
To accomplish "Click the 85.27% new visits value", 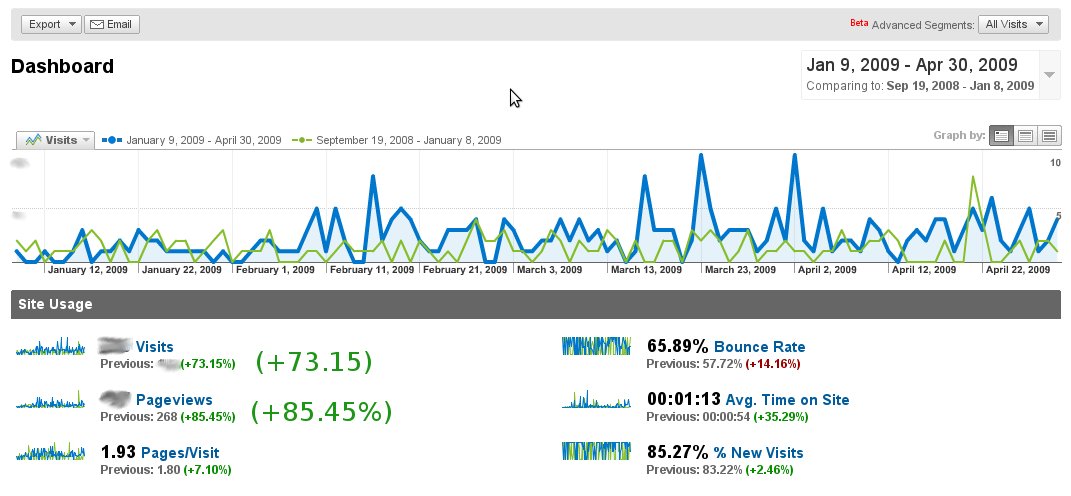I will pyautogui.click(x=678, y=453).
